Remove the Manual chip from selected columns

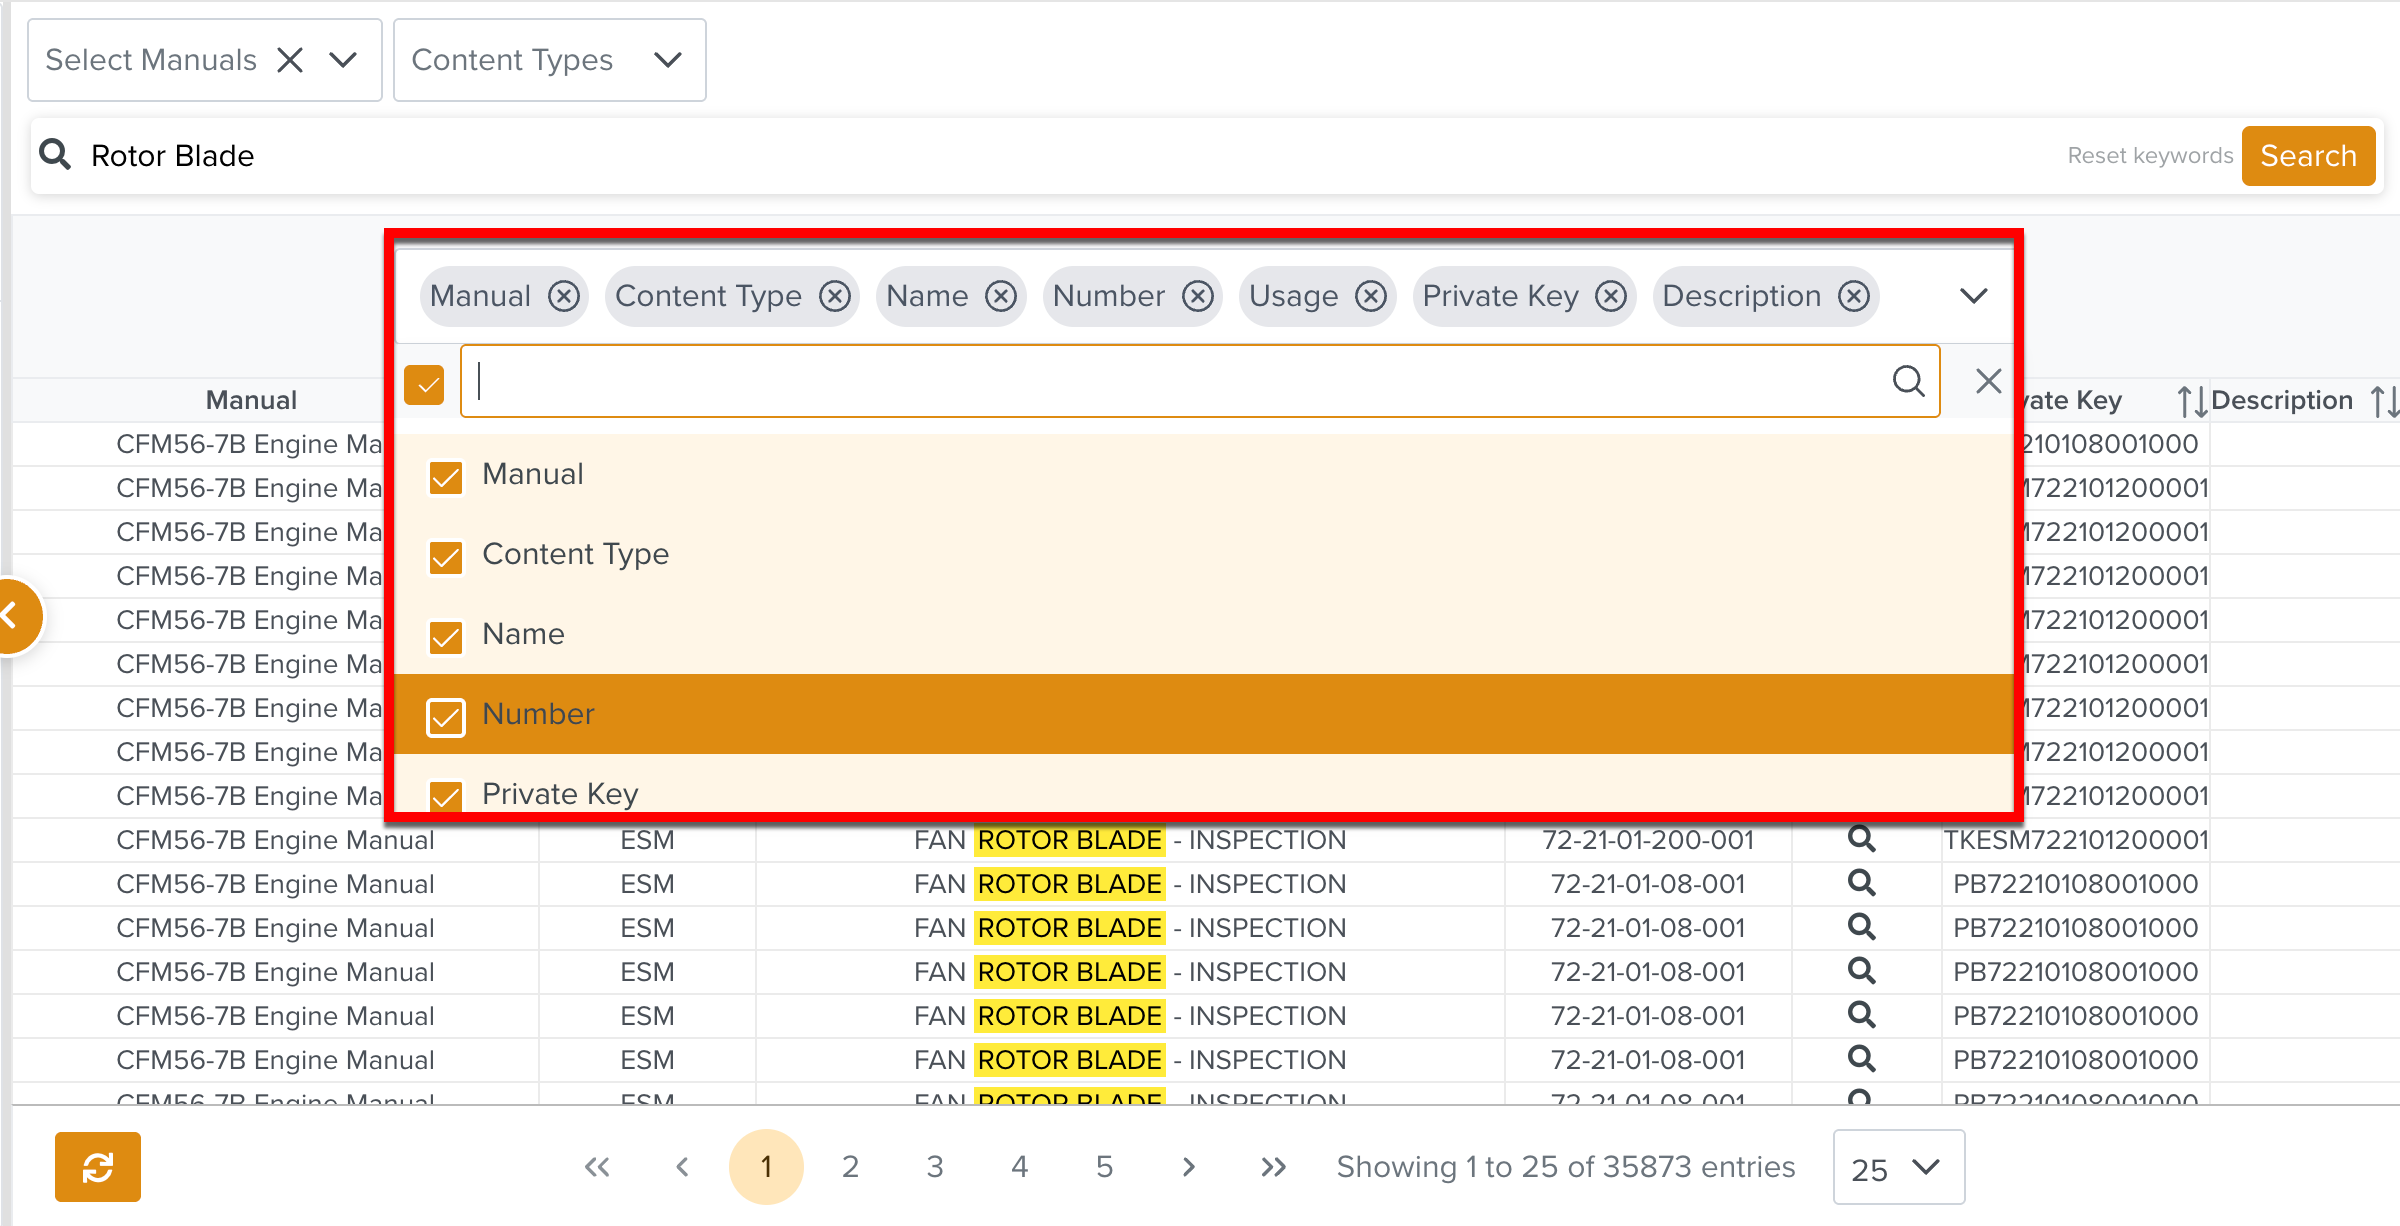[564, 296]
